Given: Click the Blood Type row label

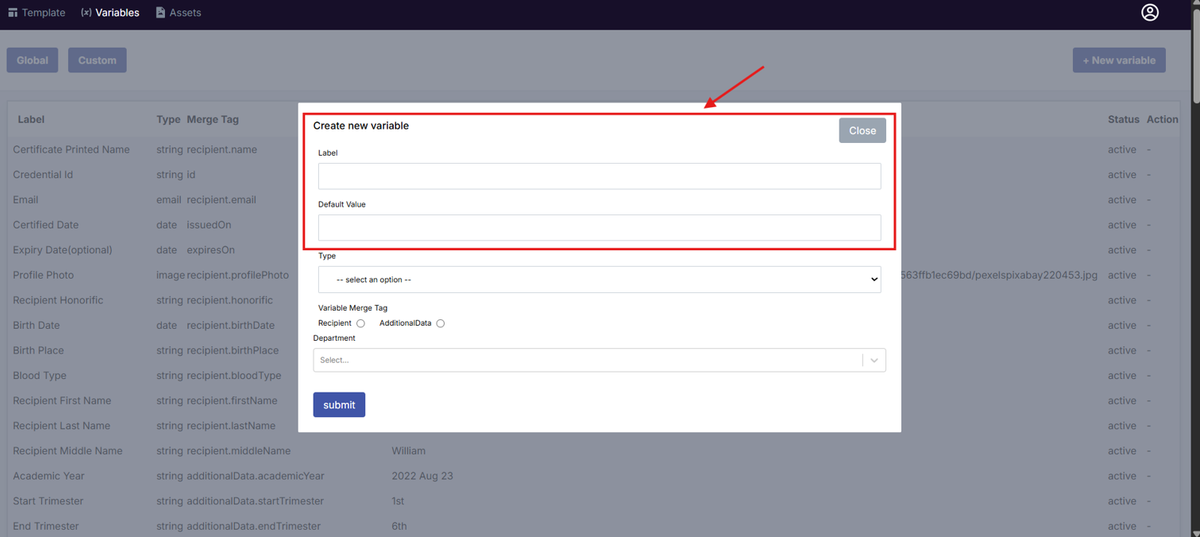Looking at the screenshot, I should (x=40, y=375).
